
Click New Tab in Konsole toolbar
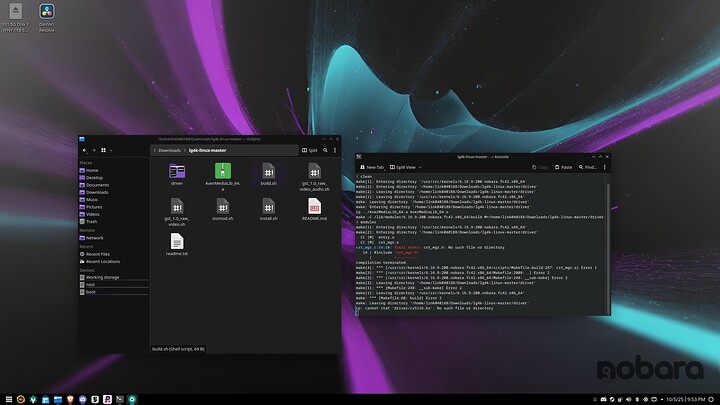tap(371, 167)
